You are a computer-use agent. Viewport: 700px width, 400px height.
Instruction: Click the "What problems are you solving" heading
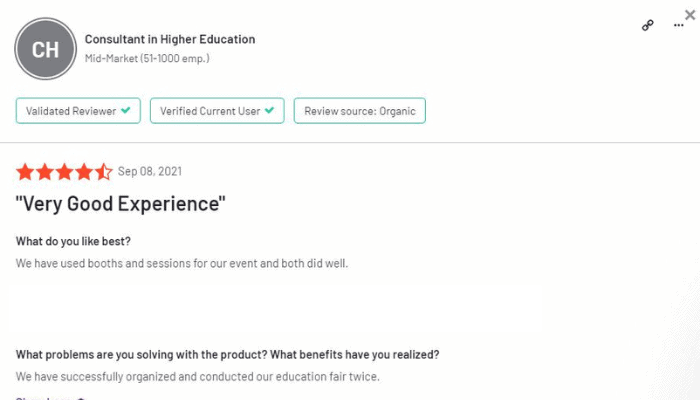coord(228,355)
